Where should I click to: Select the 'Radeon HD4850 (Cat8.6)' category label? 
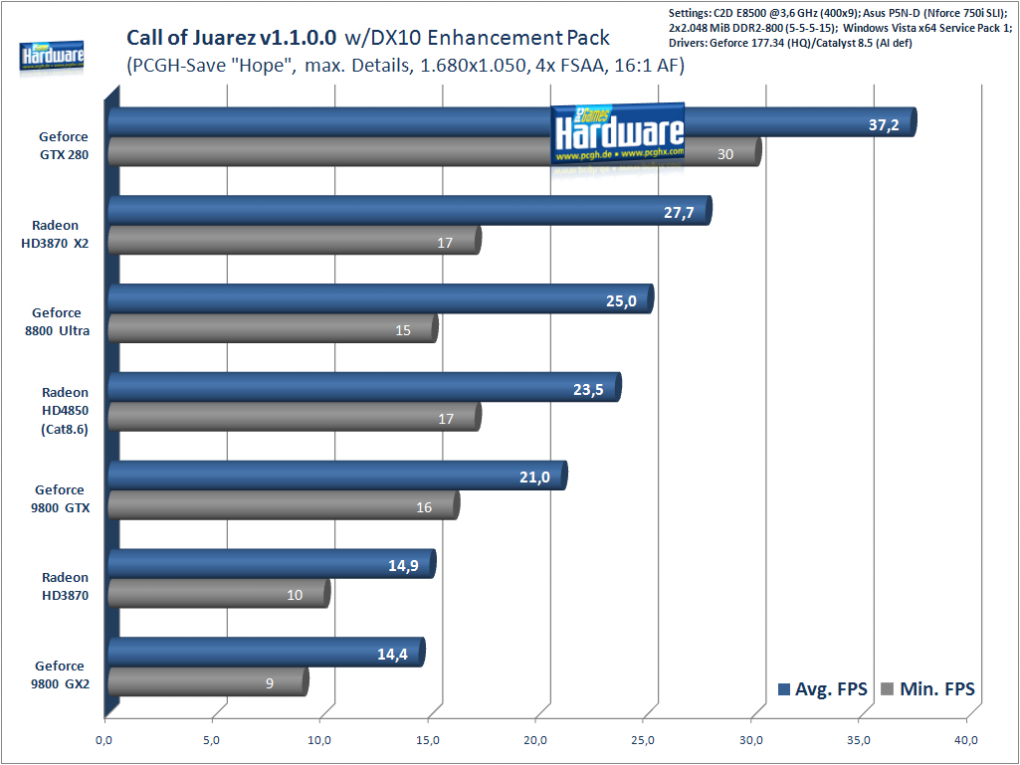(x=64, y=410)
